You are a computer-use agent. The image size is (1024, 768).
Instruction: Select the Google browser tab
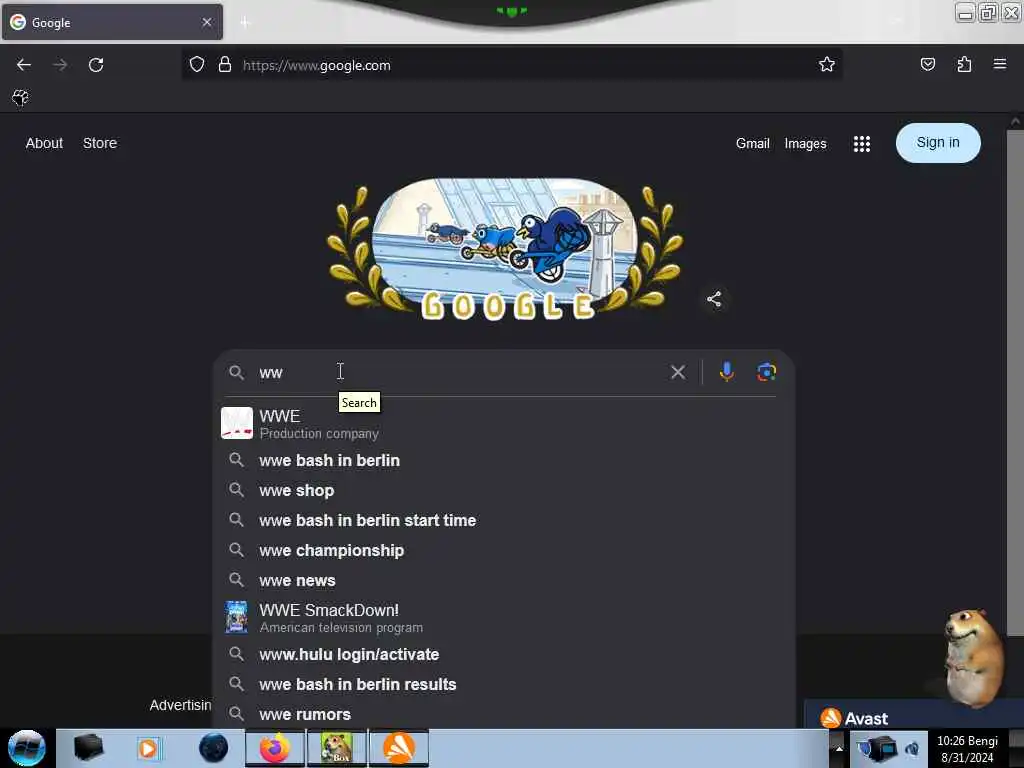pyautogui.click(x=112, y=22)
